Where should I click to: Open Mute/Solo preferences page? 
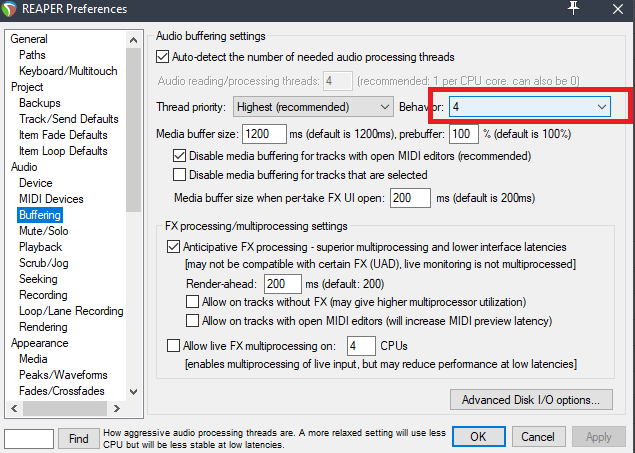point(44,231)
